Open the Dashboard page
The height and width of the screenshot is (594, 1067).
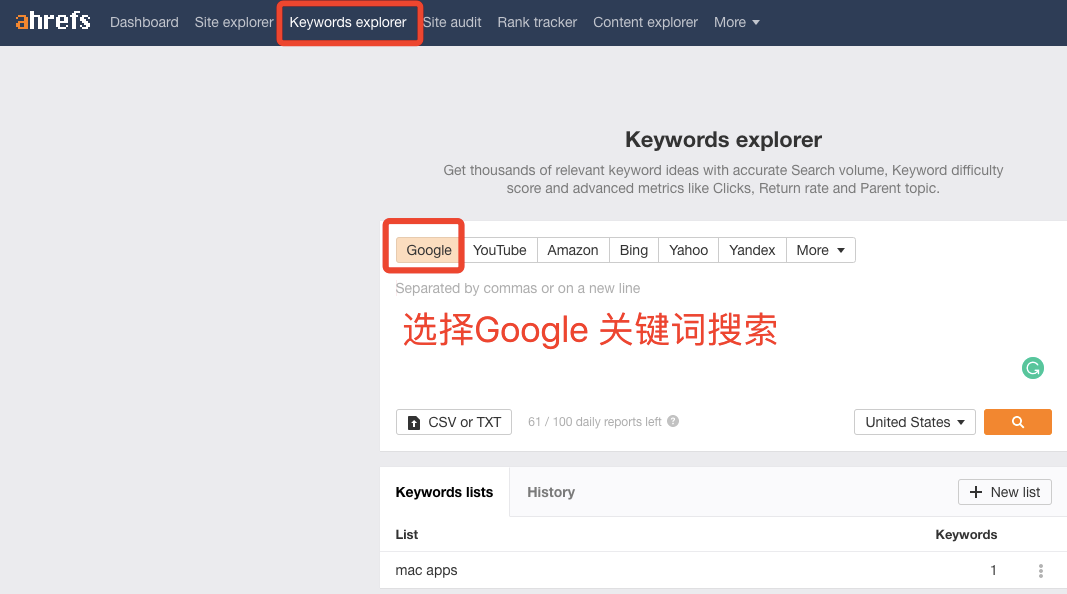[144, 22]
